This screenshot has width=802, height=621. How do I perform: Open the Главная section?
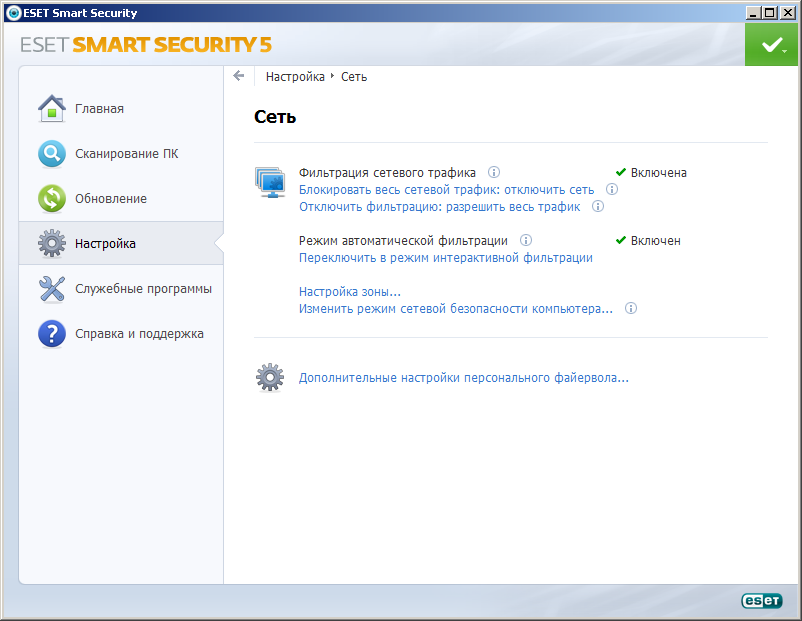tap(99, 108)
